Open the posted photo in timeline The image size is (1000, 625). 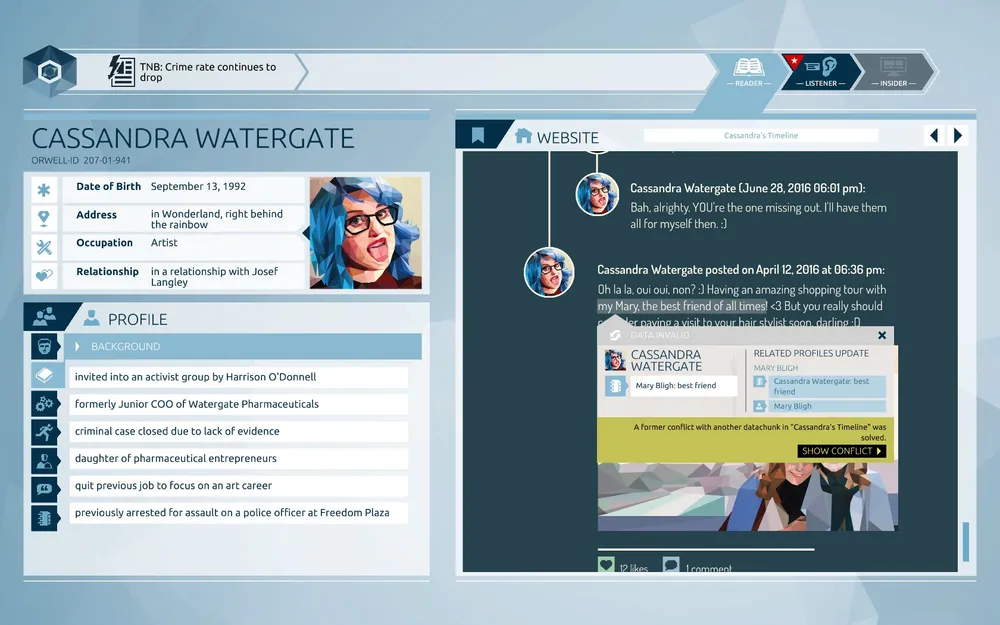(x=747, y=497)
